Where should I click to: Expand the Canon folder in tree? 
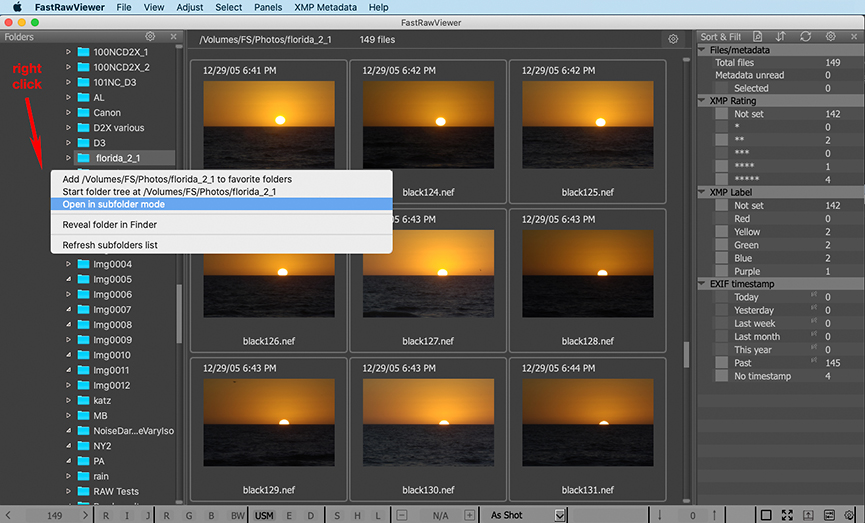pyautogui.click(x=69, y=113)
